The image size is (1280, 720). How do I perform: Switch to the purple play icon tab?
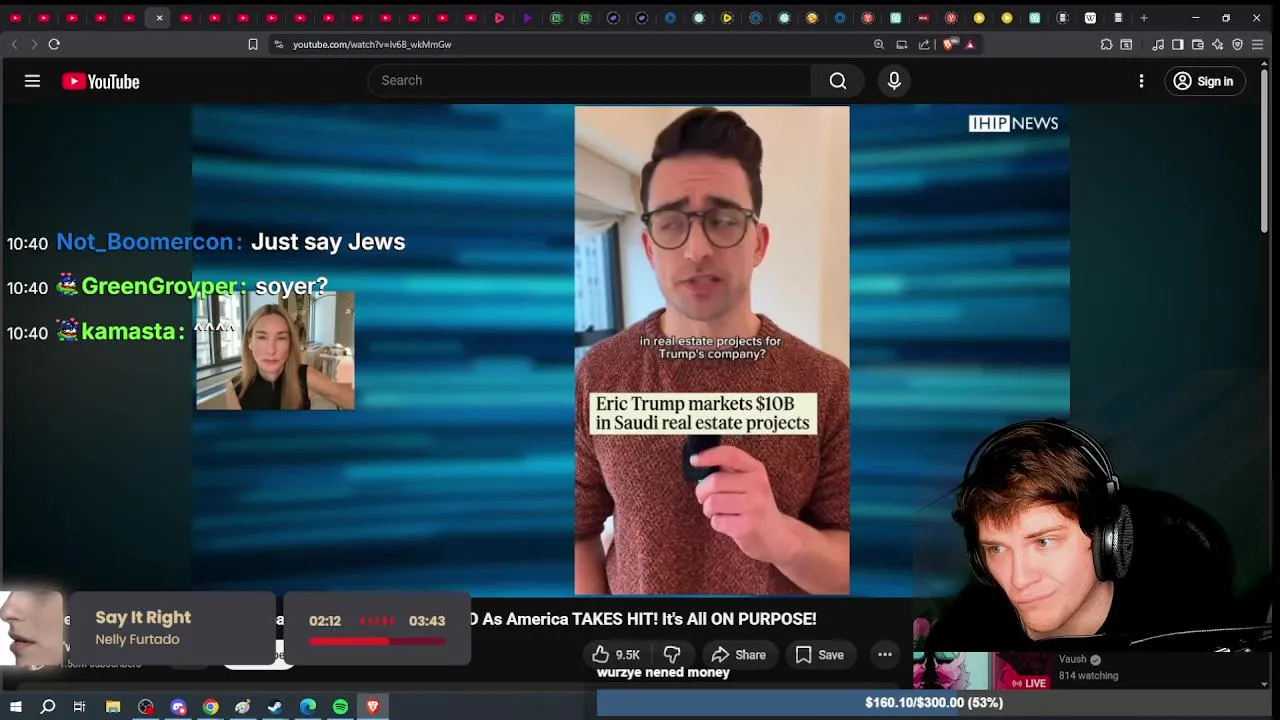[x=528, y=18]
